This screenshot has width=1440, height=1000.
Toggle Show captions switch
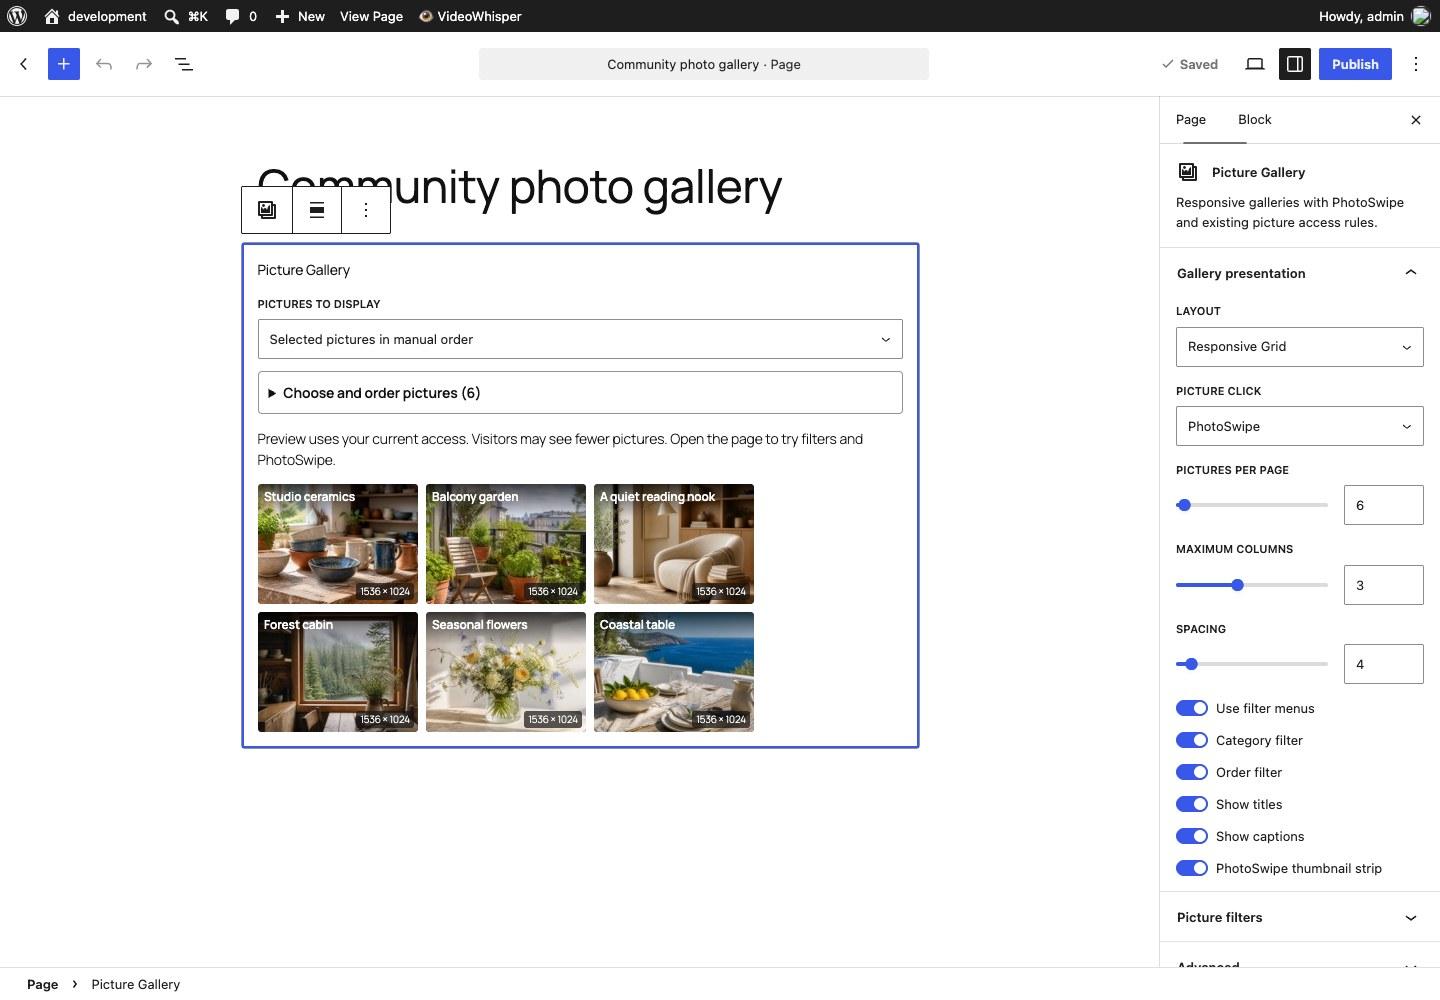[x=1192, y=836]
